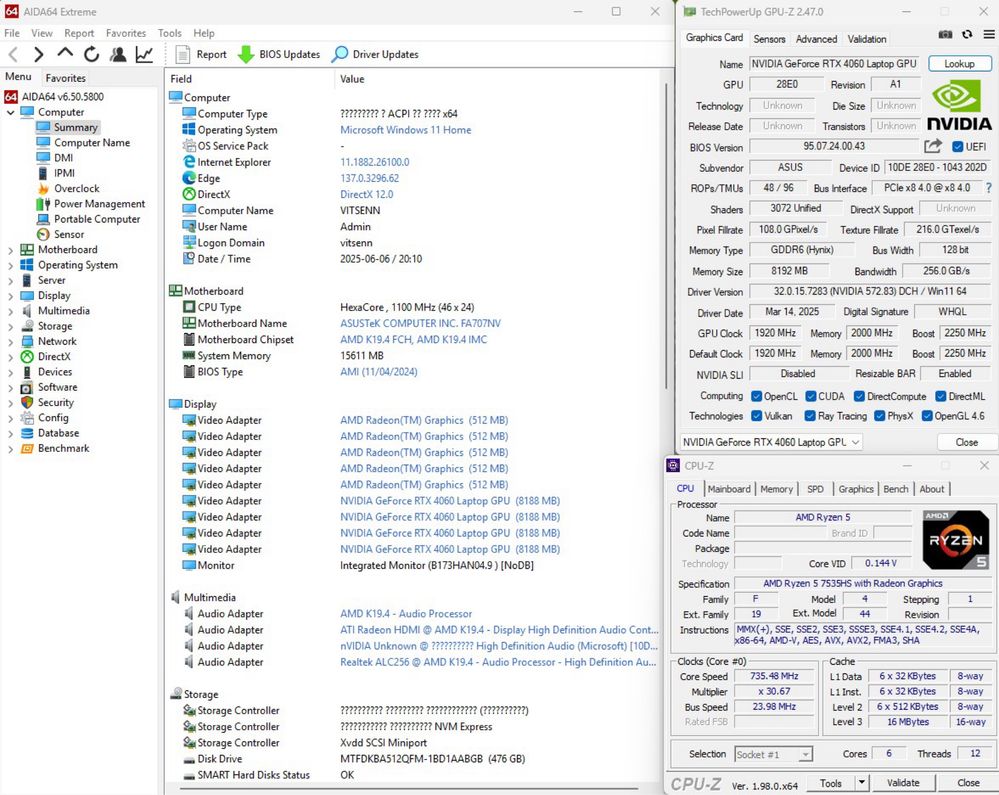This screenshot has height=795, width=999.
Task: Open the CPU-Z Socket #1 selection dropdown
Action: pos(773,754)
